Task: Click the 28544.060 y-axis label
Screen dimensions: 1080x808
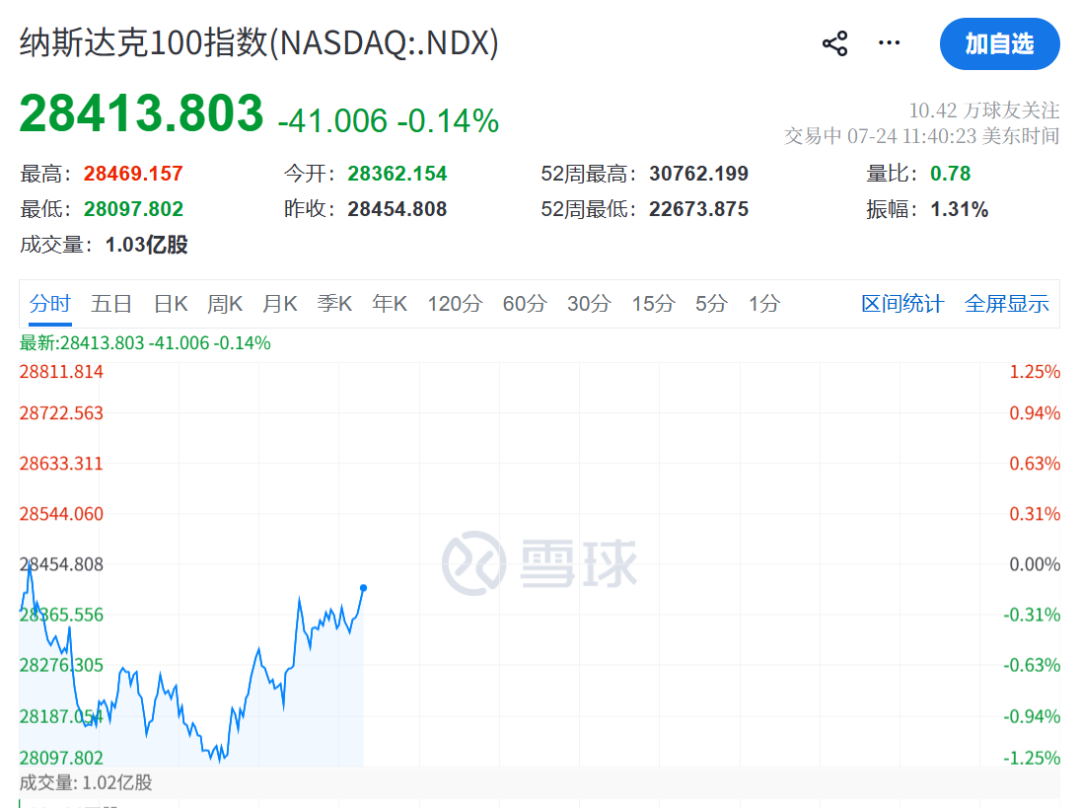Action: (61, 514)
